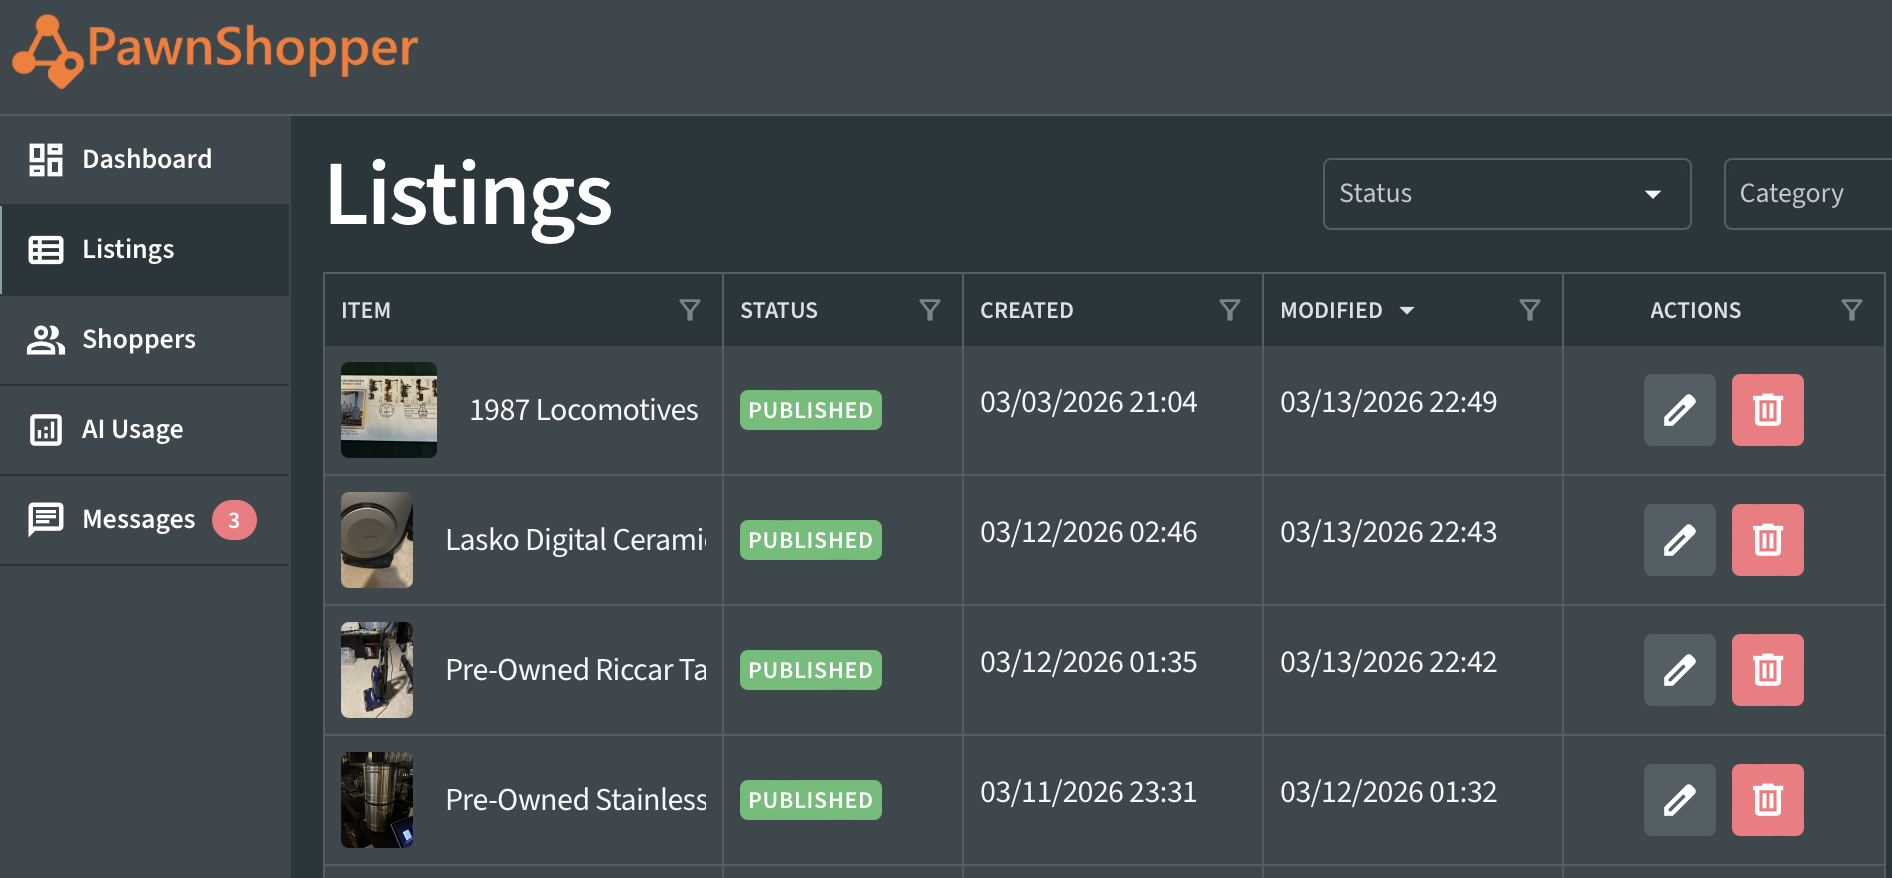Open the AI Usage page

coord(145,430)
